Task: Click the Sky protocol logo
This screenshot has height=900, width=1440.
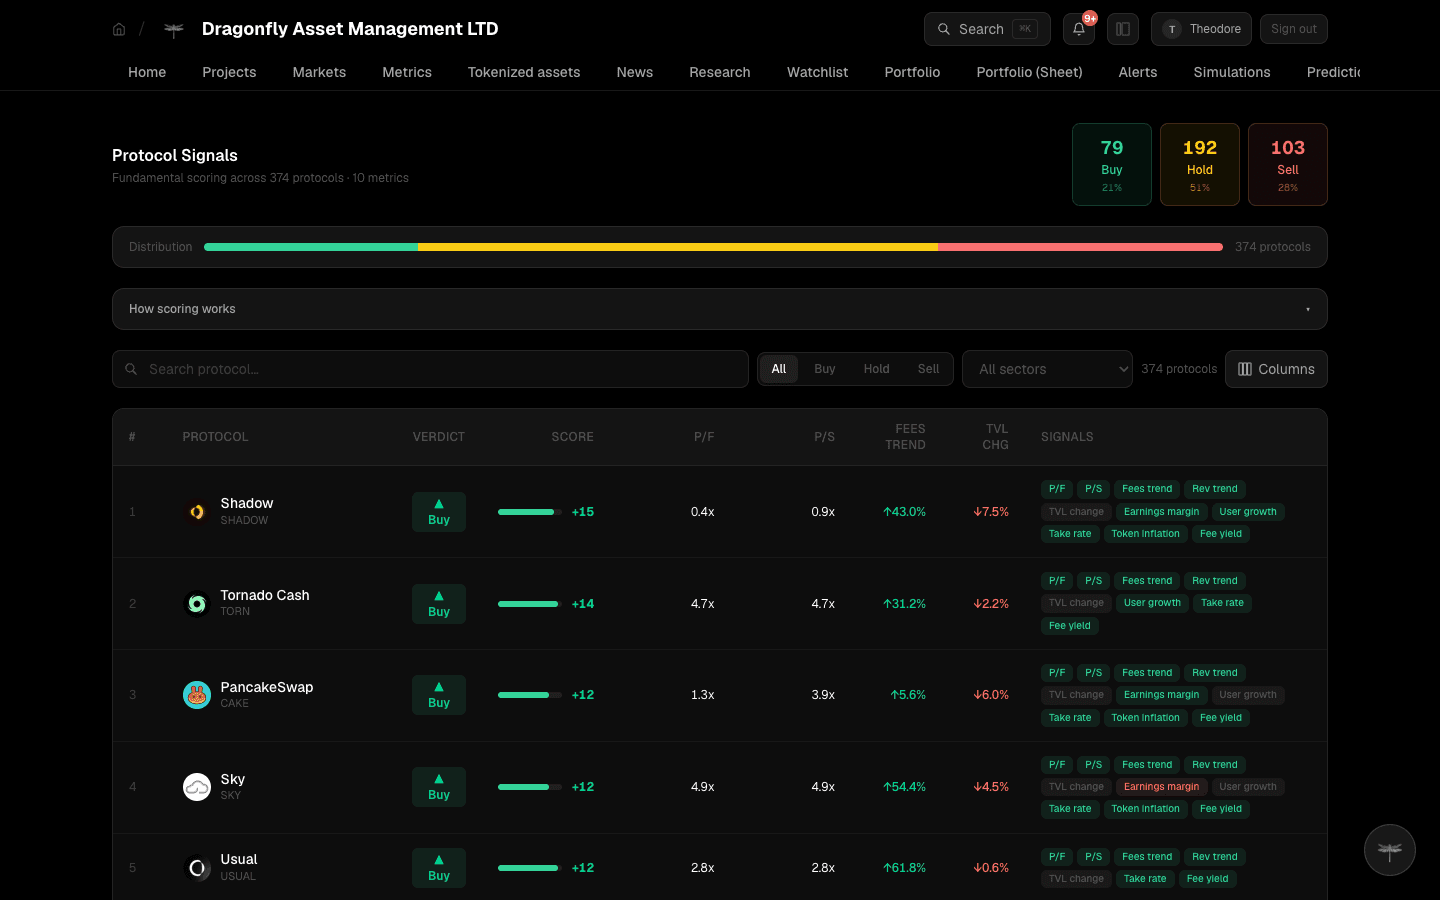Action: tap(197, 787)
